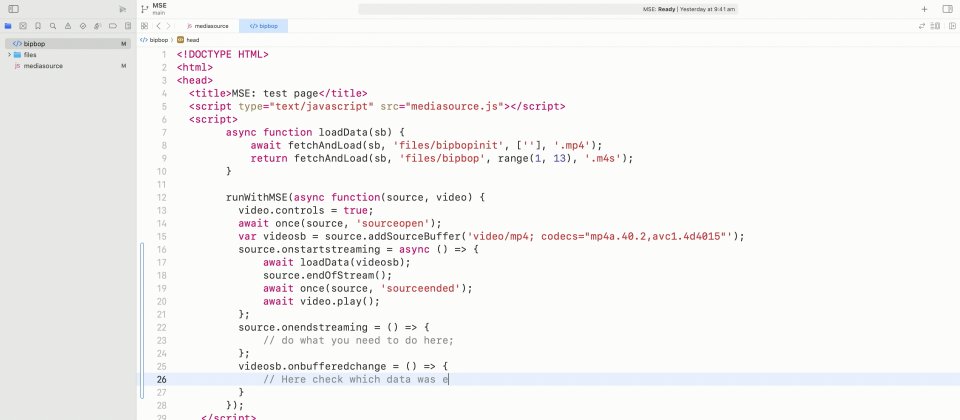The image size is (960, 420).
Task: Click line number 26 in the gutter
Action: point(161,380)
